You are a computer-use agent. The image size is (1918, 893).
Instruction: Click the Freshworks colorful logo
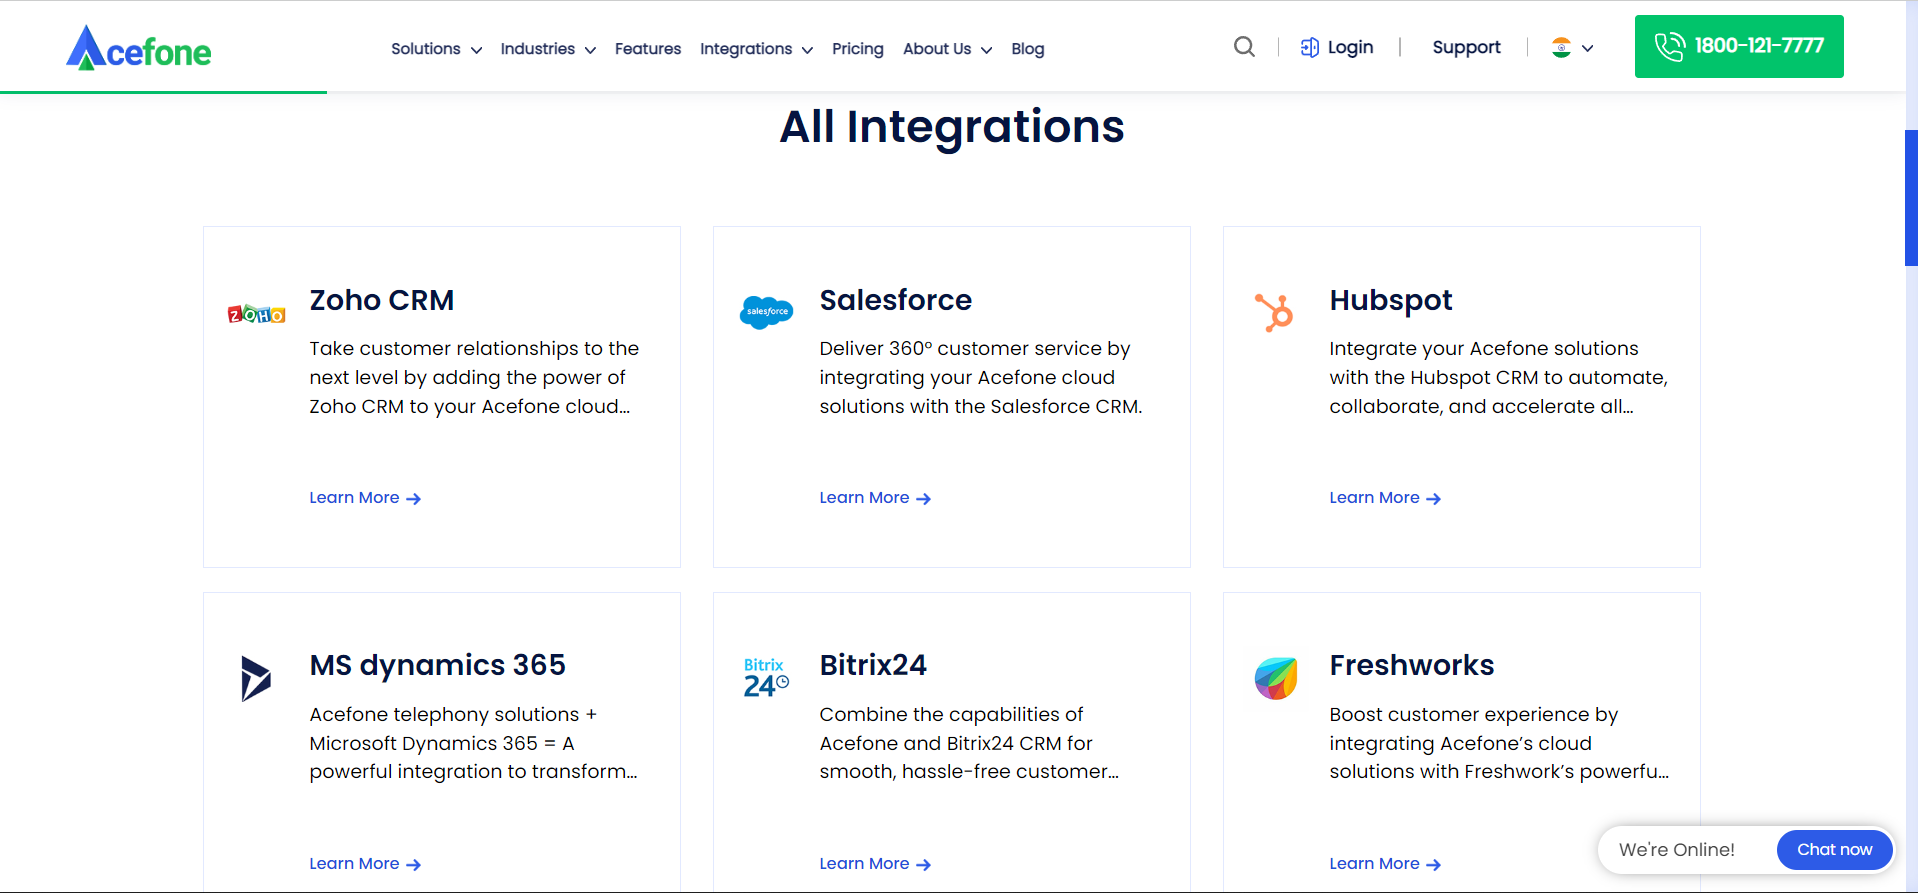1276,678
